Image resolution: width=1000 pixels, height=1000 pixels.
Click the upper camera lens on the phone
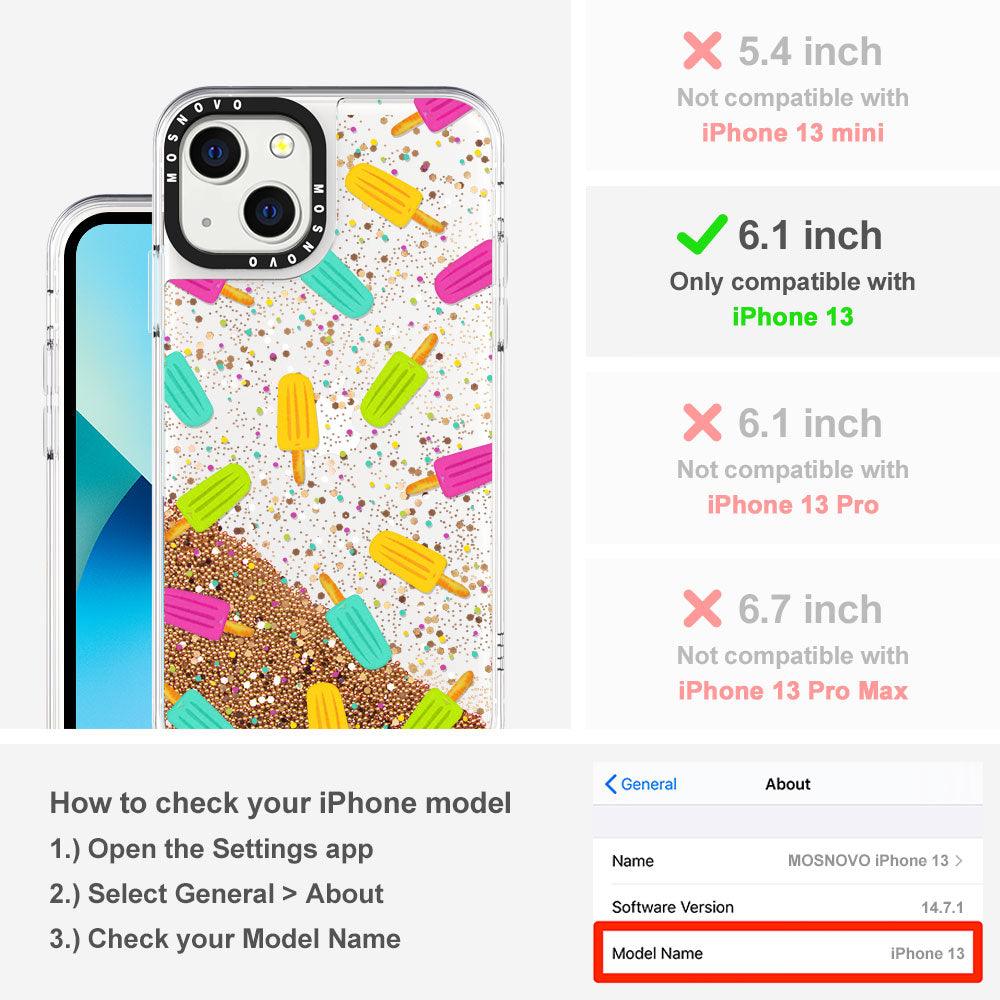pos(216,153)
